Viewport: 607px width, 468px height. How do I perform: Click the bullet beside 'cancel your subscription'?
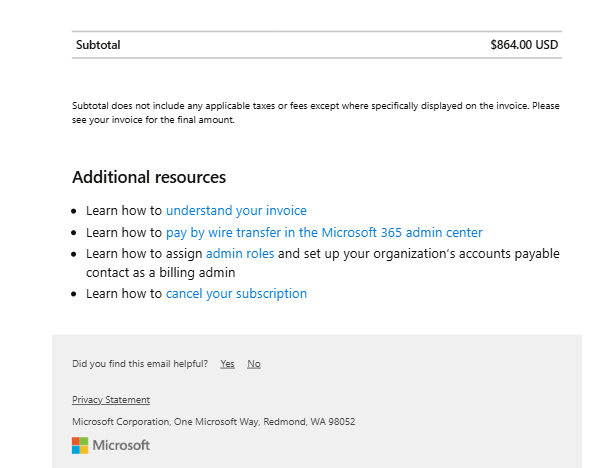pos(75,295)
